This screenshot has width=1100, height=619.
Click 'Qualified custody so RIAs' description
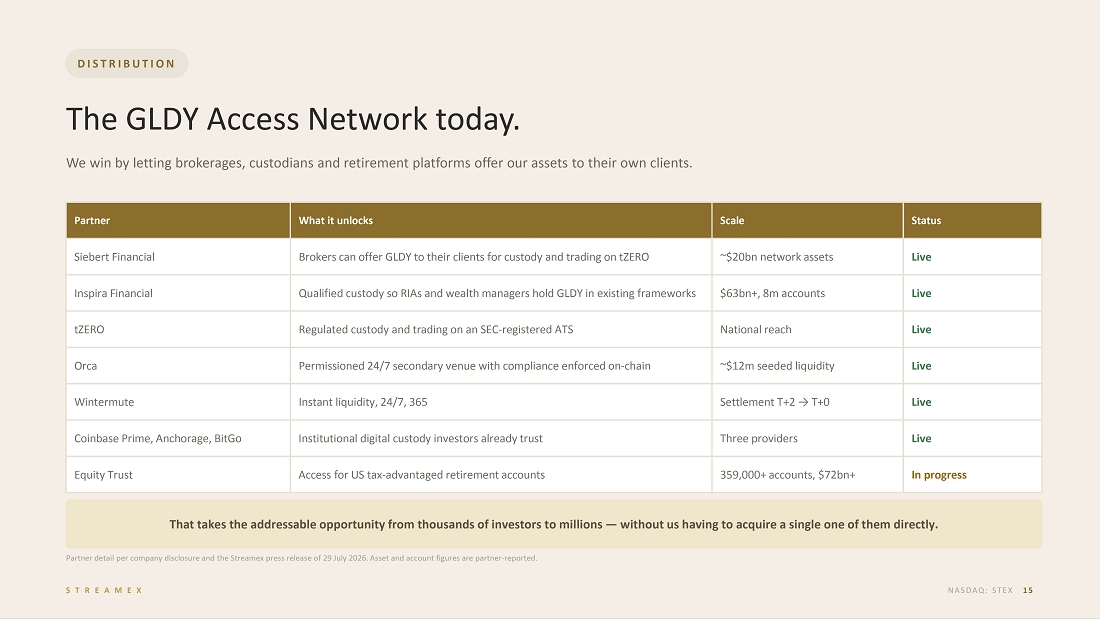click(x=497, y=293)
